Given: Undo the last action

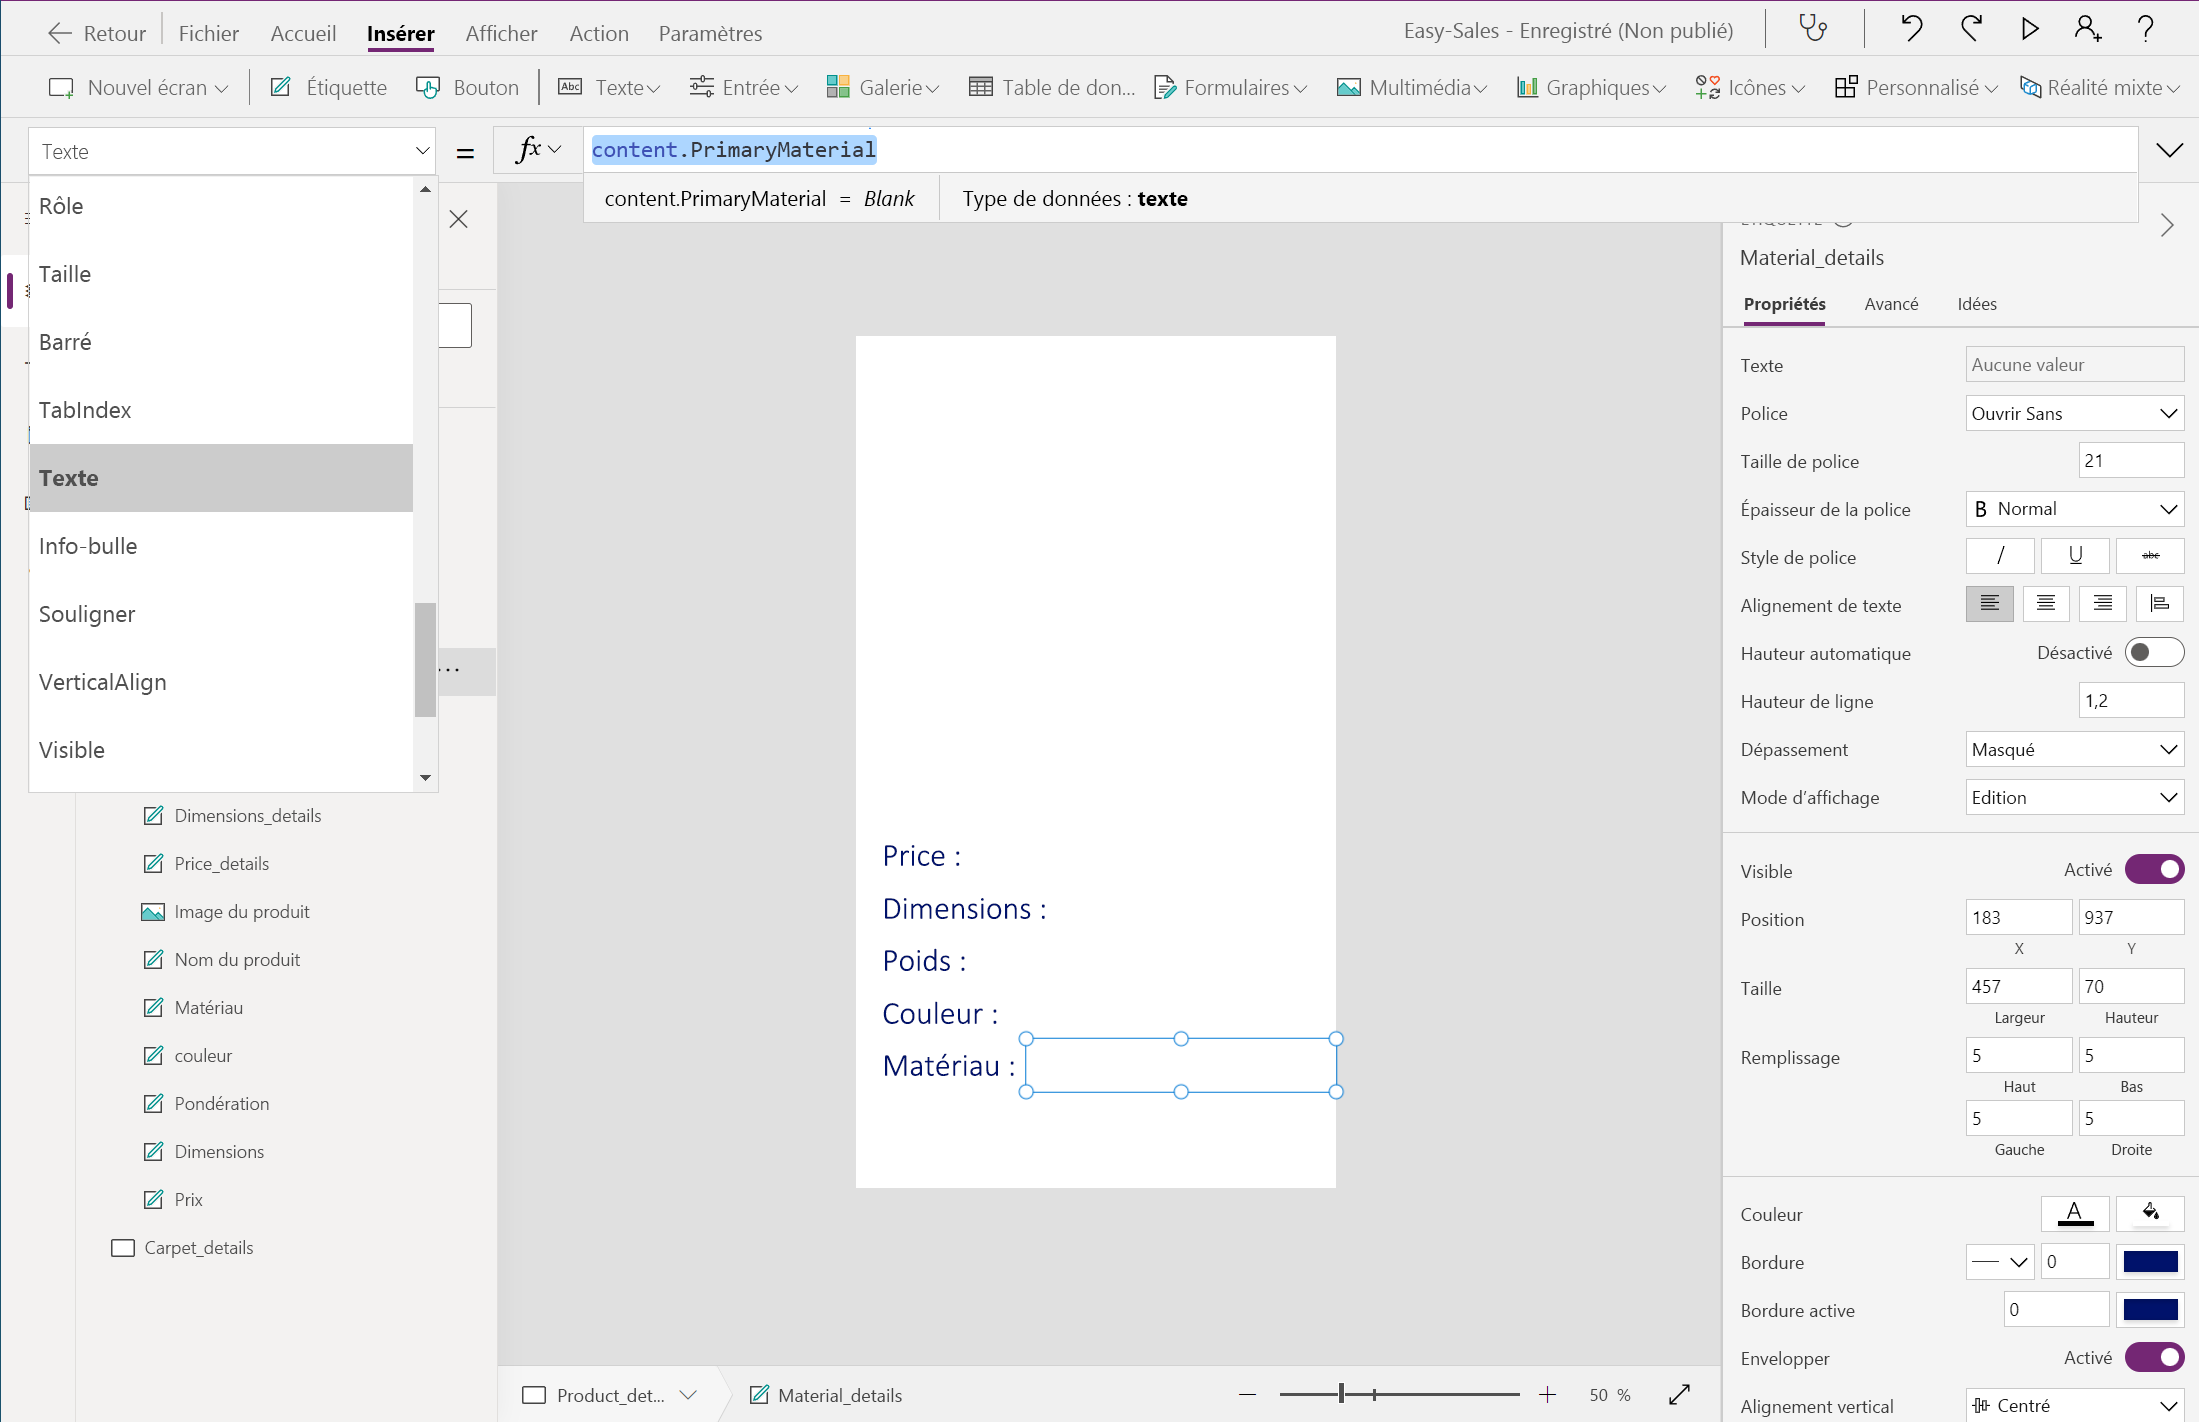Looking at the screenshot, I should click(x=1911, y=29).
